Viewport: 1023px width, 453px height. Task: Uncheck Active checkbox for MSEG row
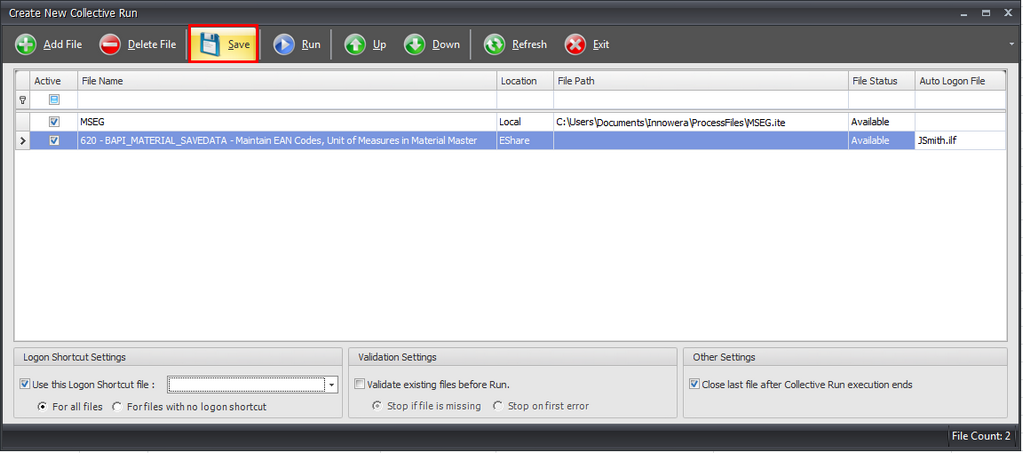[x=54, y=122]
